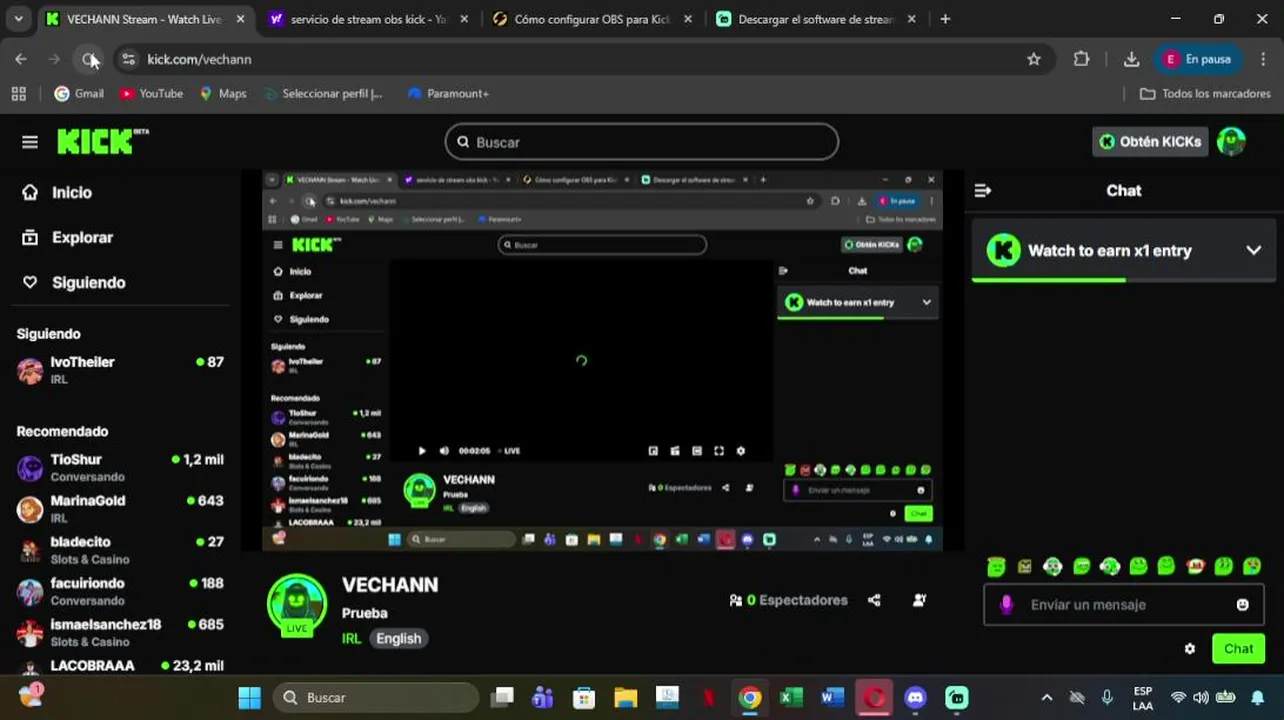Click the English language tag
Viewport: 1284px width, 720px height.
(398, 638)
